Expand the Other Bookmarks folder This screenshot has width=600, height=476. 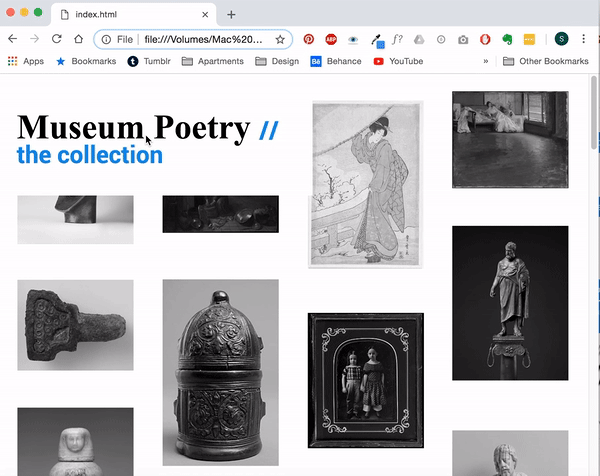click(x=546, y=61)
